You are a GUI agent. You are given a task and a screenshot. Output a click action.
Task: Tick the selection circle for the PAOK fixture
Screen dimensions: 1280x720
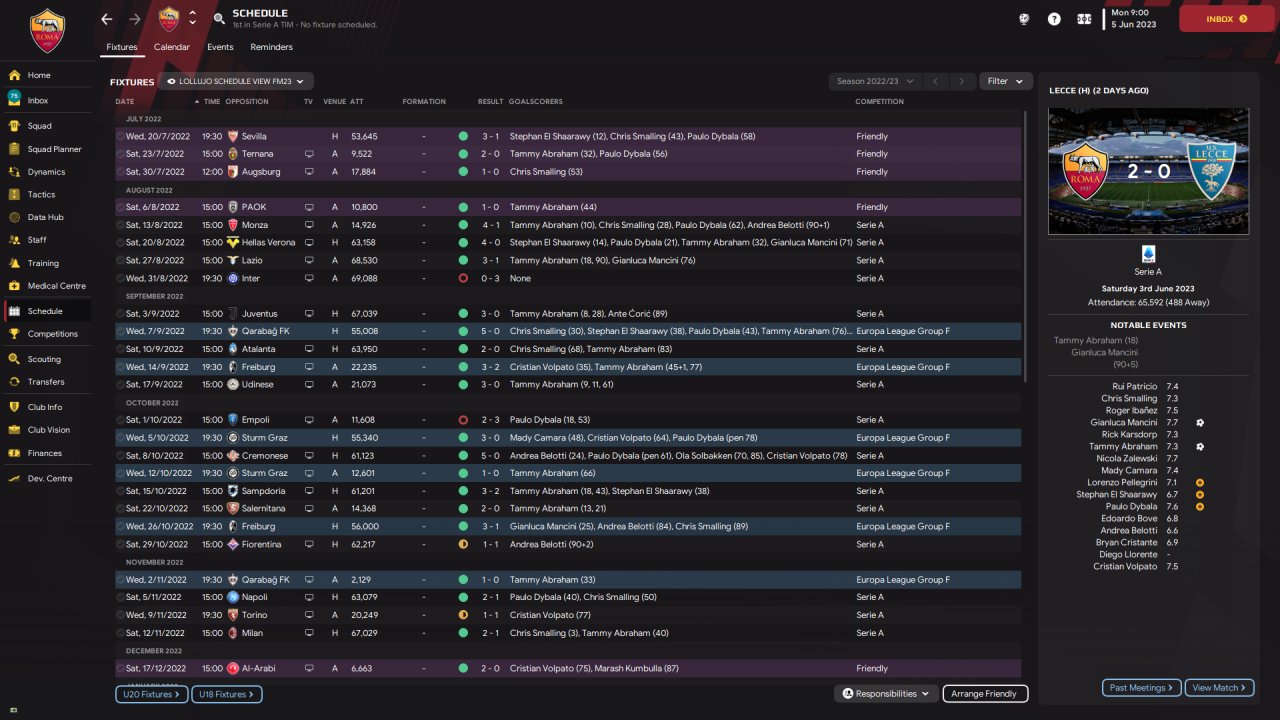[120, 207]
